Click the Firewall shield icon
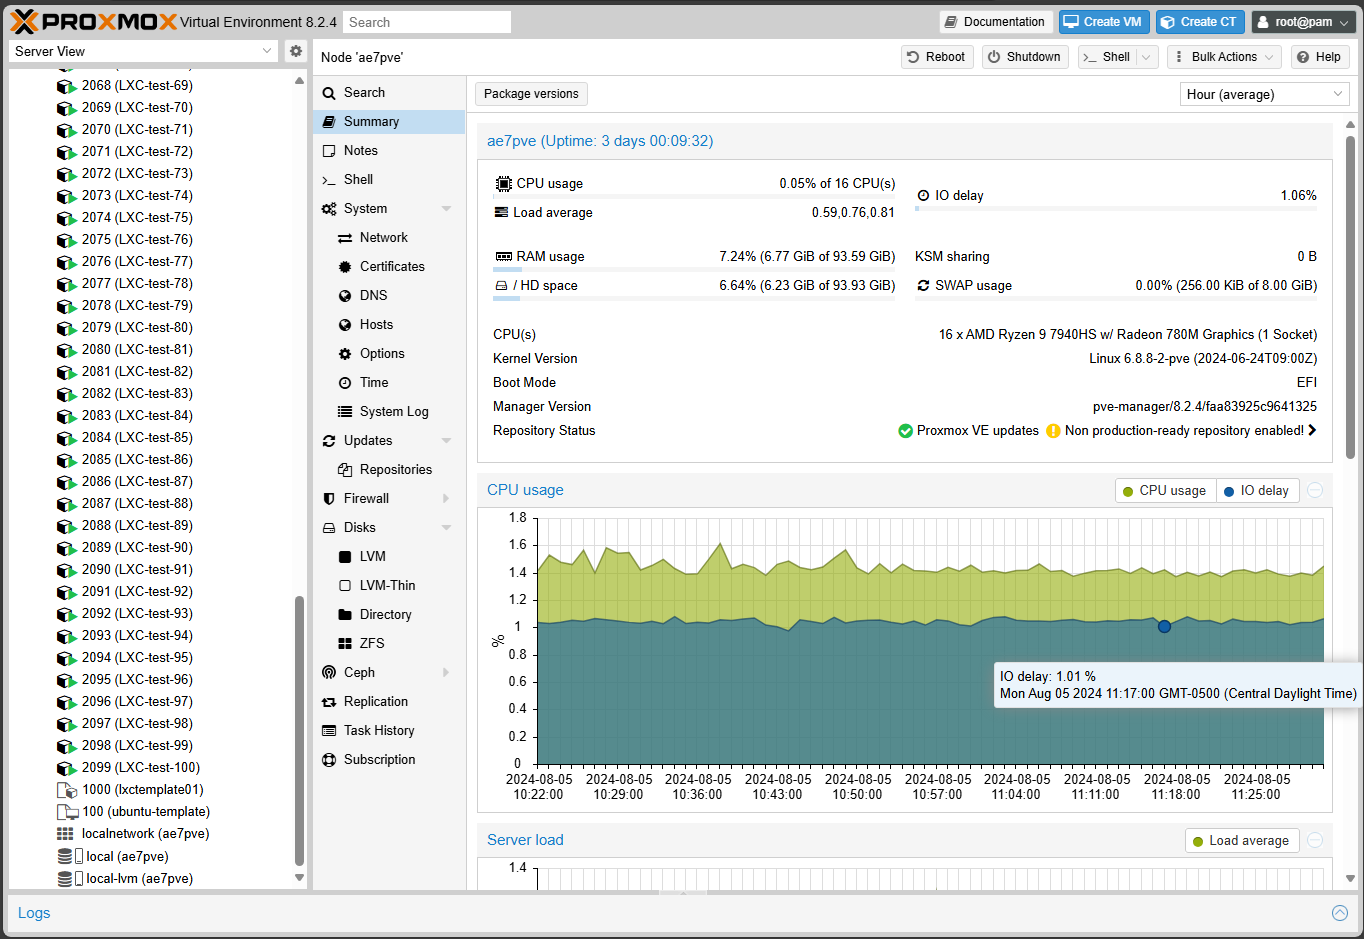The height and width of the screenshot is (939, 1364). coord(329,499)
